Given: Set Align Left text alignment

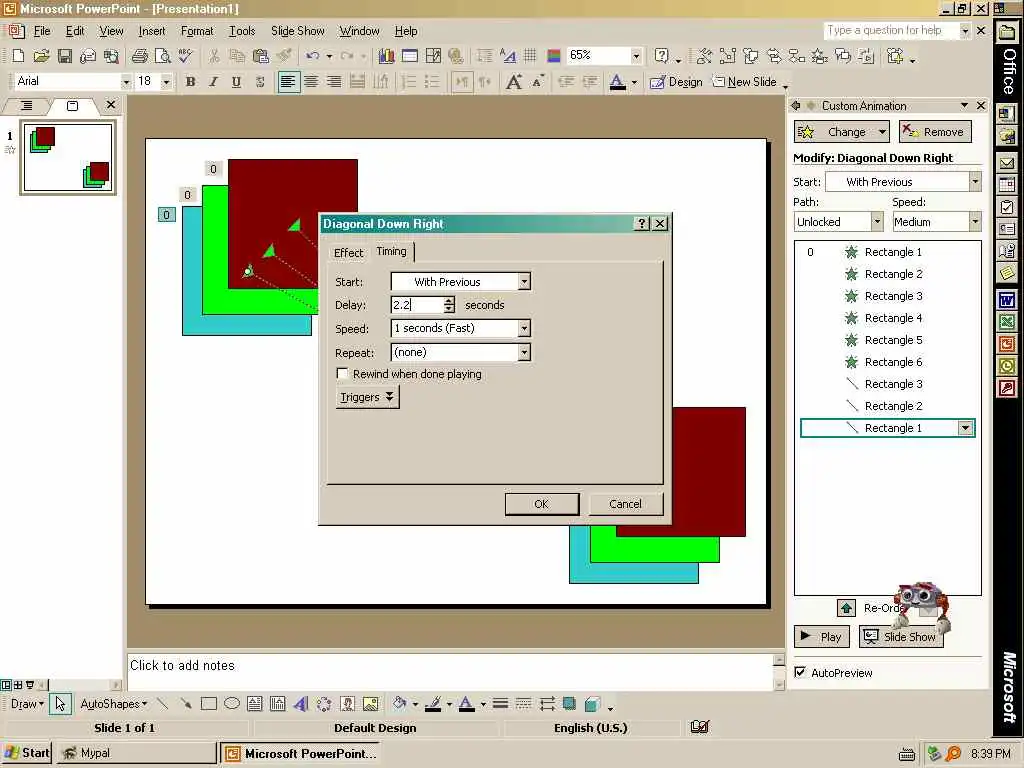Looking at the screenshot, I should (288, 82).
